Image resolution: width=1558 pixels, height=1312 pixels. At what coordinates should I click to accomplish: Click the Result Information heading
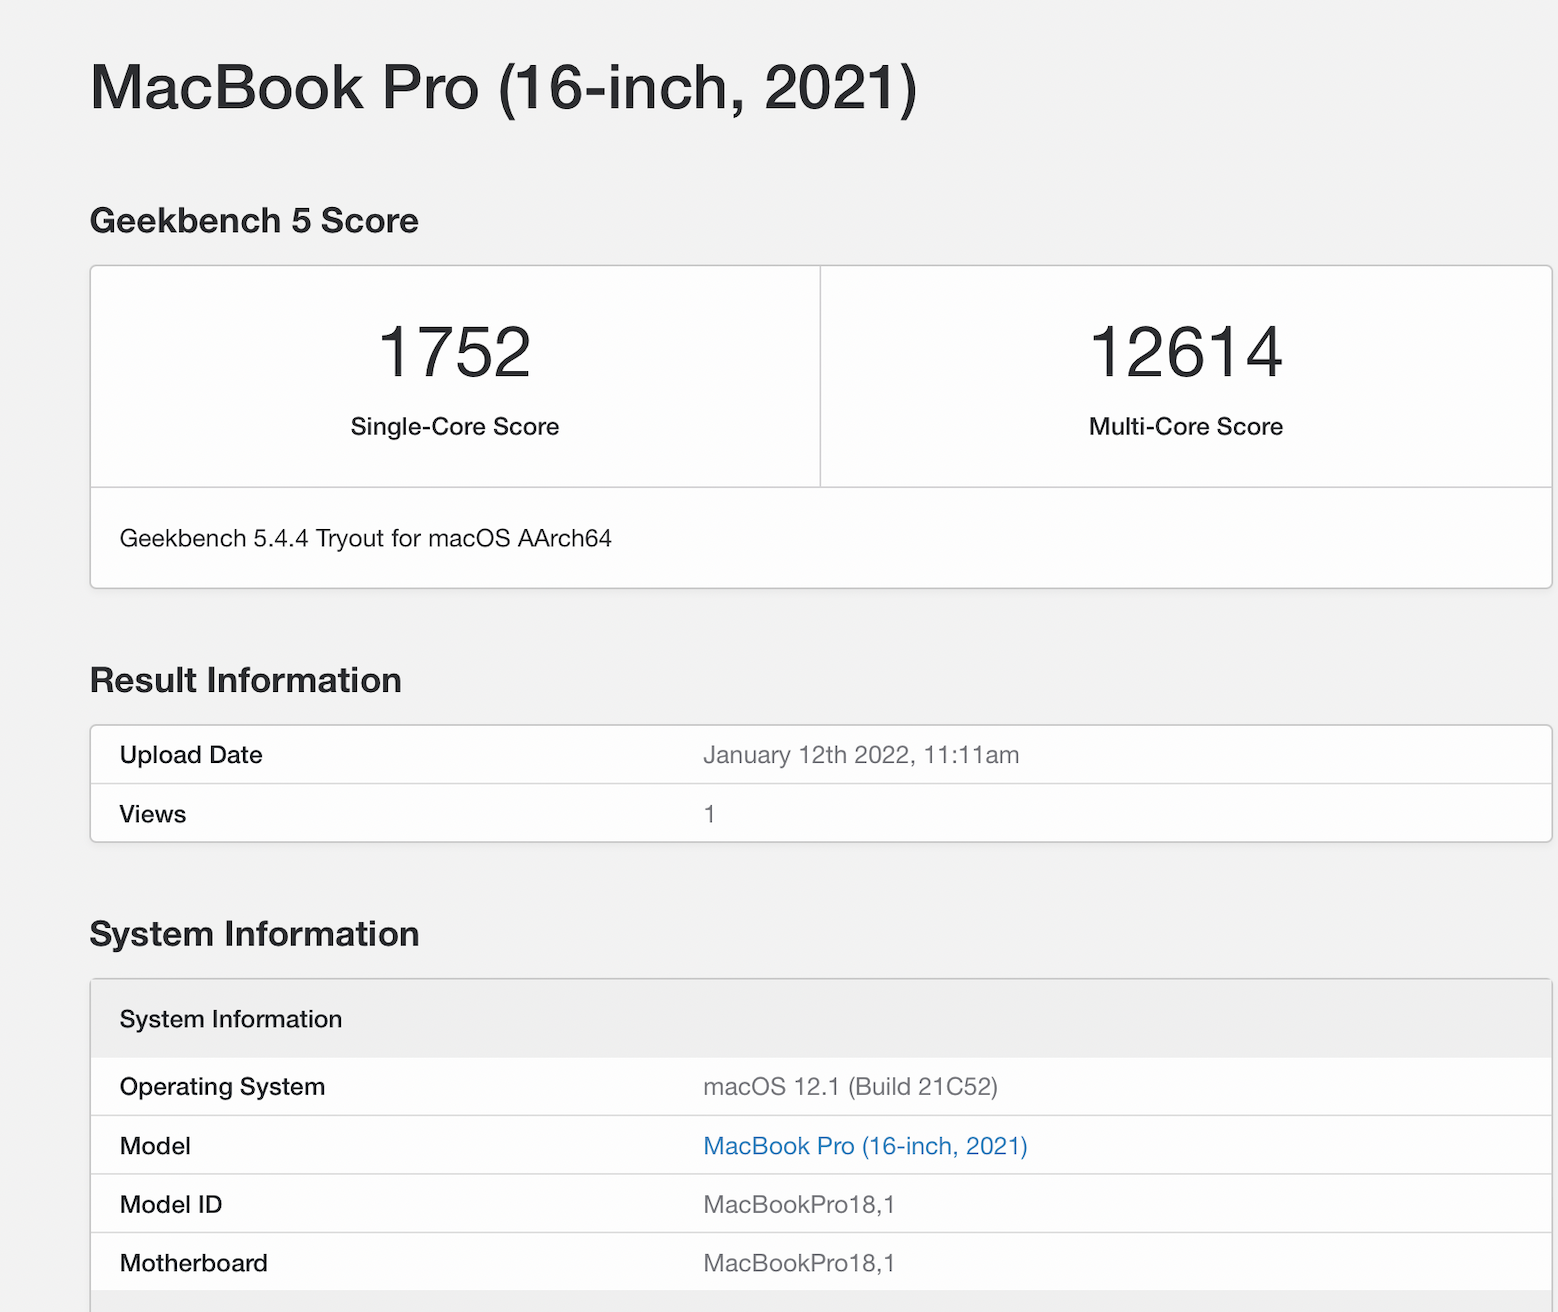tap(246, 681)
